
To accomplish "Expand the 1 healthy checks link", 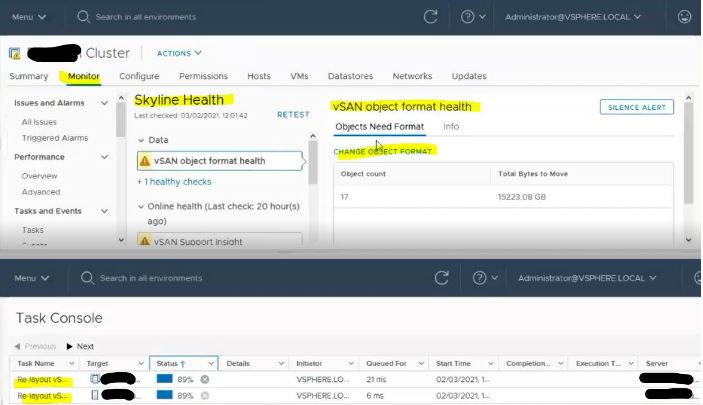I will [174, 182].
